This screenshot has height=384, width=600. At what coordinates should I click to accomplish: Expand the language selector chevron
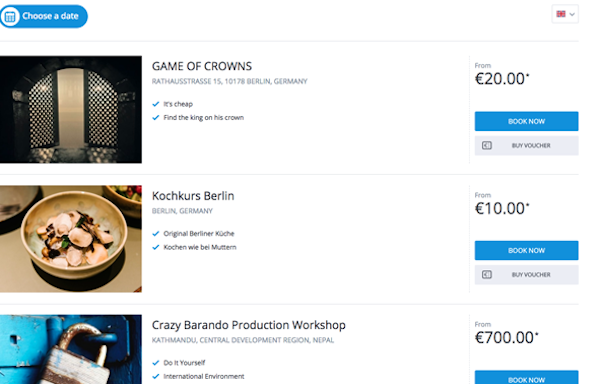(572, 15)
